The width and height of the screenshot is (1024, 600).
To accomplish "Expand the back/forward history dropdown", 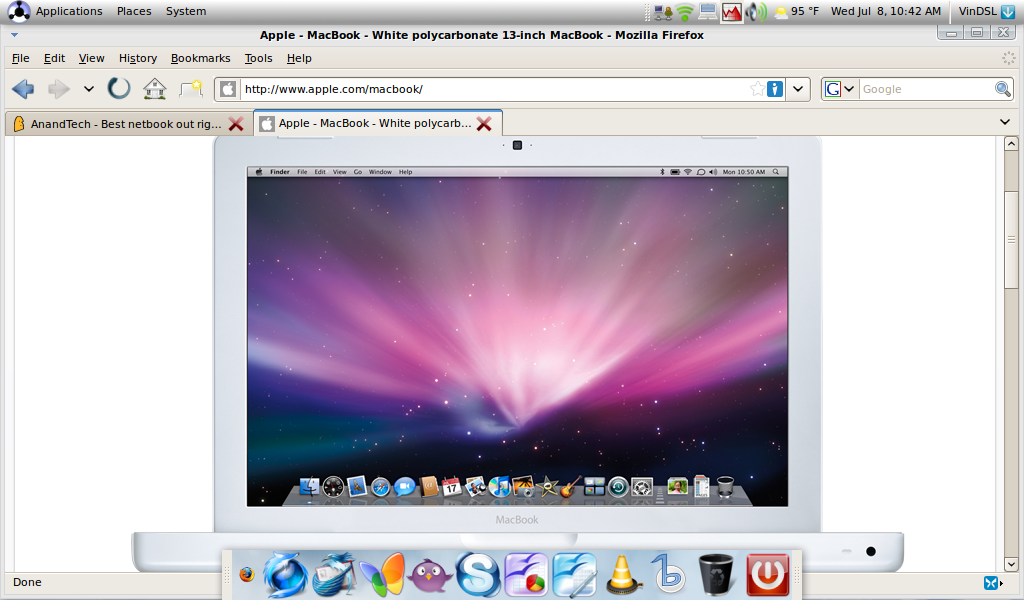I will [88, 89].
